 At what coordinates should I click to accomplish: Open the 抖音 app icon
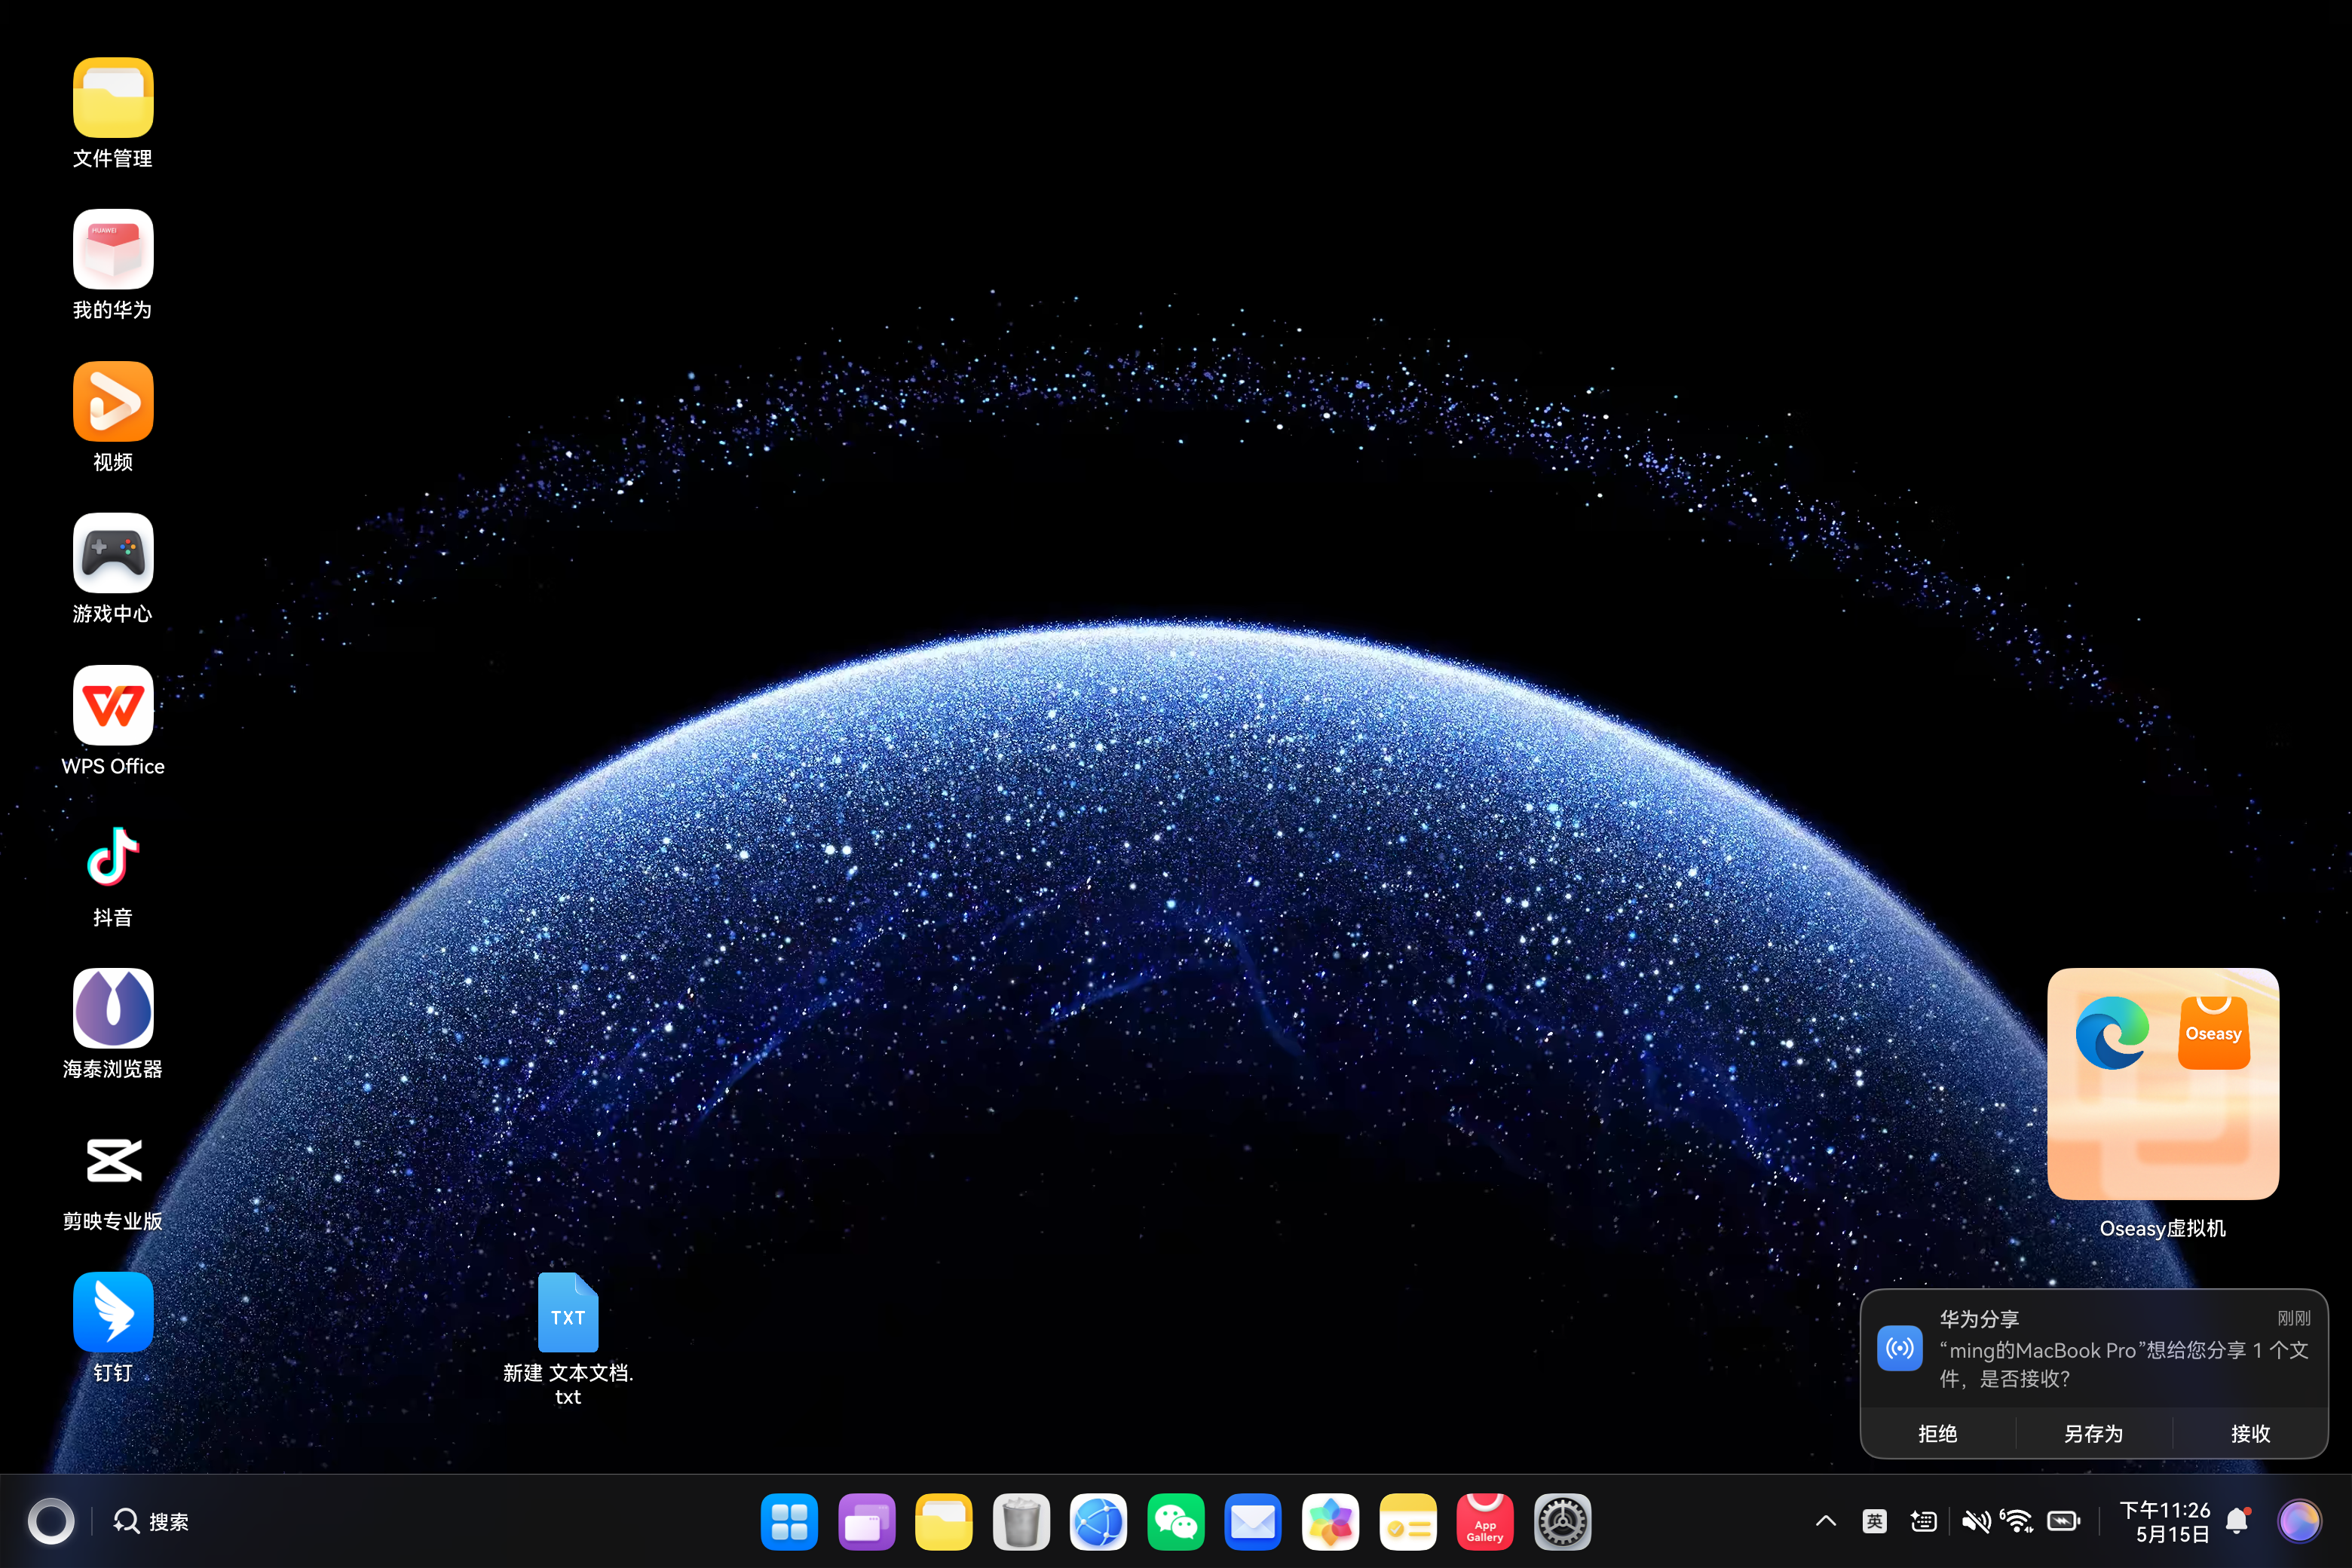113,857
